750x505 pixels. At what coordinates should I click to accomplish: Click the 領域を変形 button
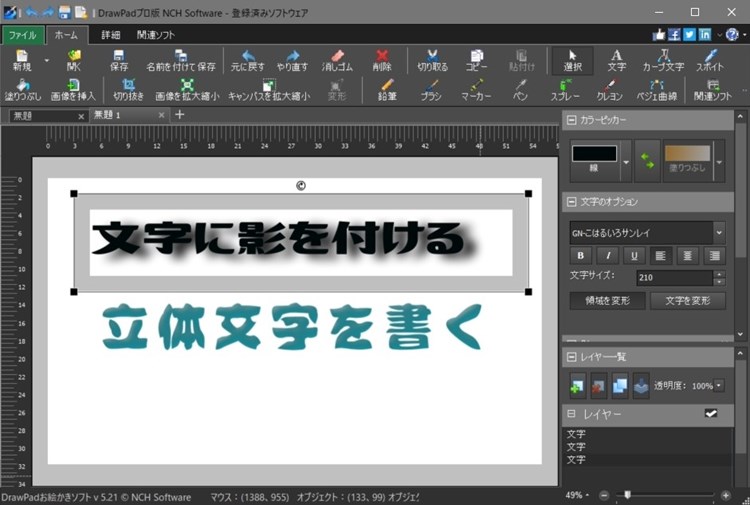click(607, 301)
